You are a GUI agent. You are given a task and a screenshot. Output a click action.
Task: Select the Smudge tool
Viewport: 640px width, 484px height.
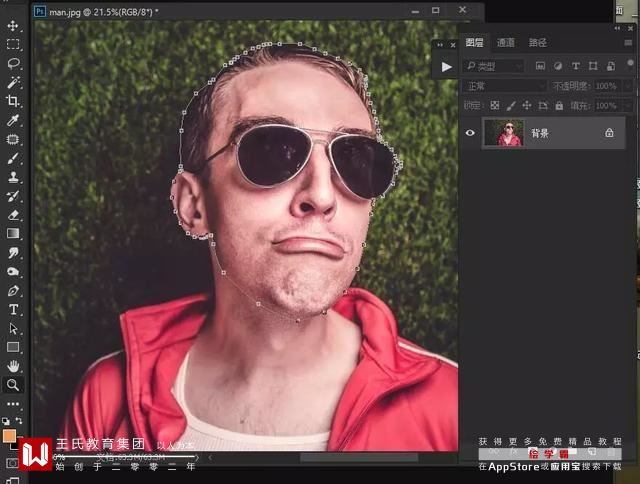click(x=13, y=253)
